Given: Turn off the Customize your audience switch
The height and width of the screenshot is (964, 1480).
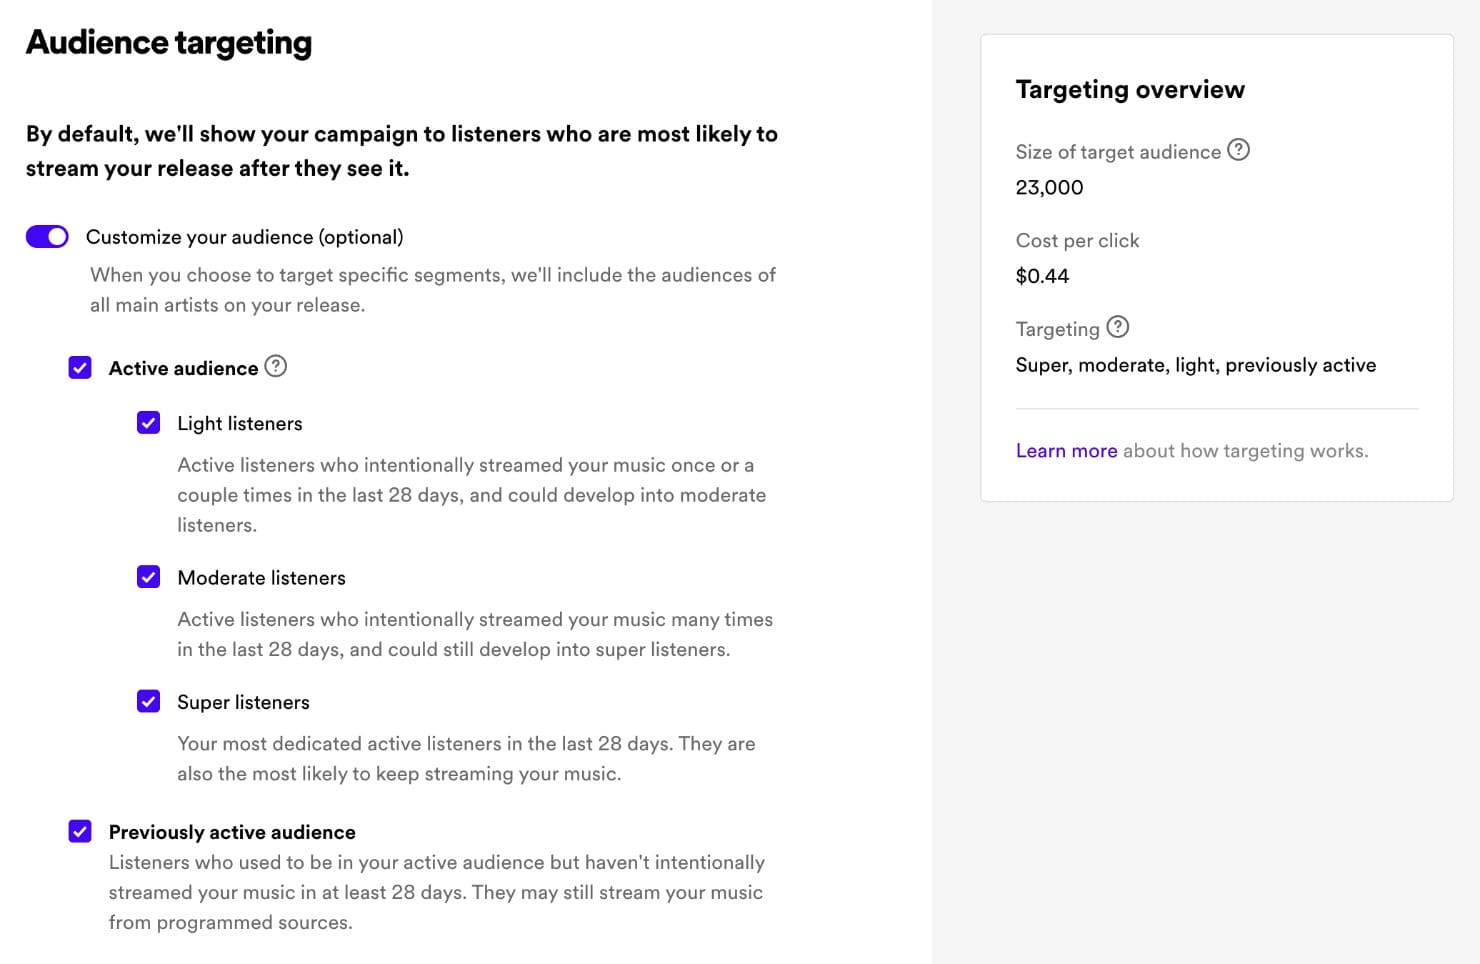Looking at the screenshot, I should (x=47, y=237).
